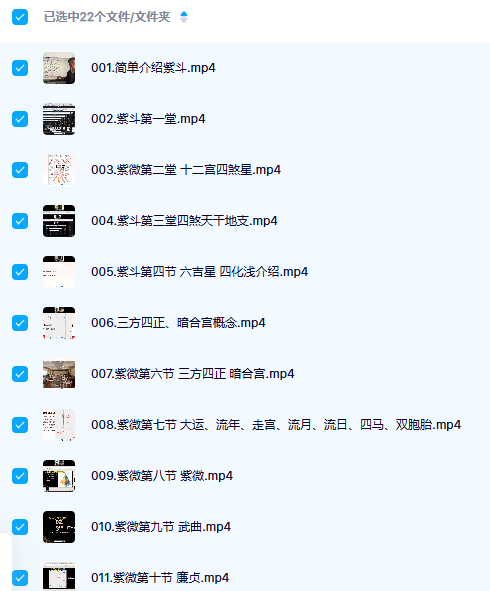The height and width of the screenshot is (591, 490).
Task: Click thumbnail for 002.紫斗第一堂.mp4
Action: tap(59, 119)
